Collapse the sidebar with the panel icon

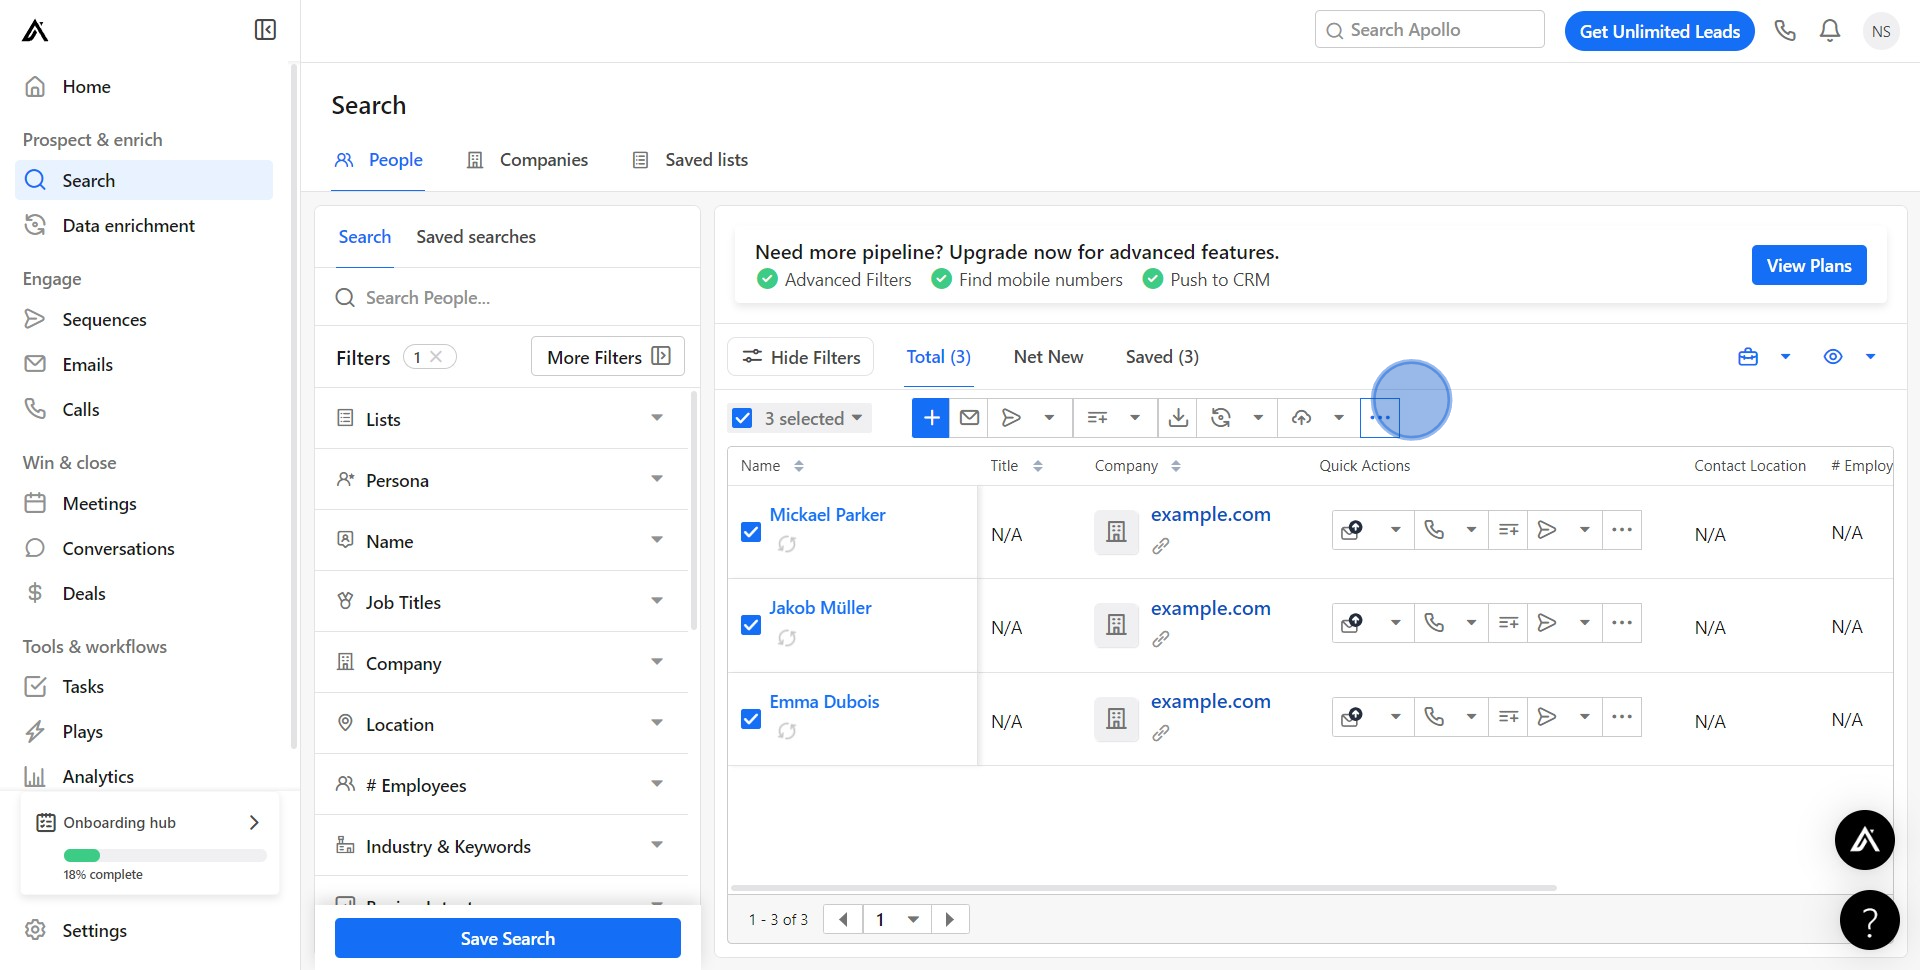click(x=265, y=30)
